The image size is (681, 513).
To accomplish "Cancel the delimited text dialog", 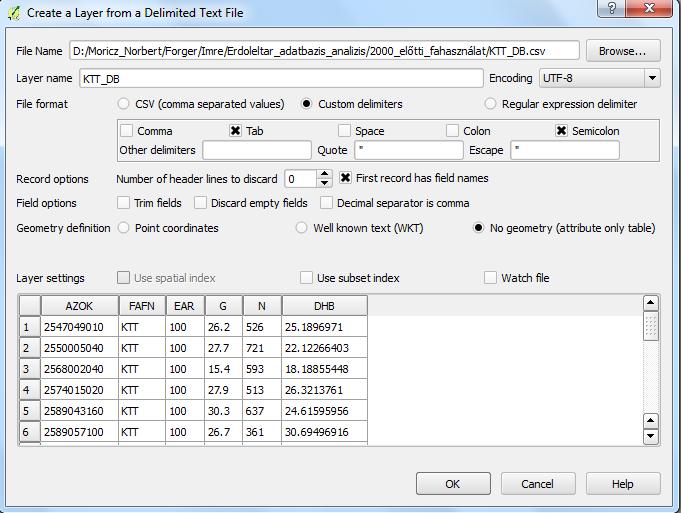I will (x=538, y=483).
